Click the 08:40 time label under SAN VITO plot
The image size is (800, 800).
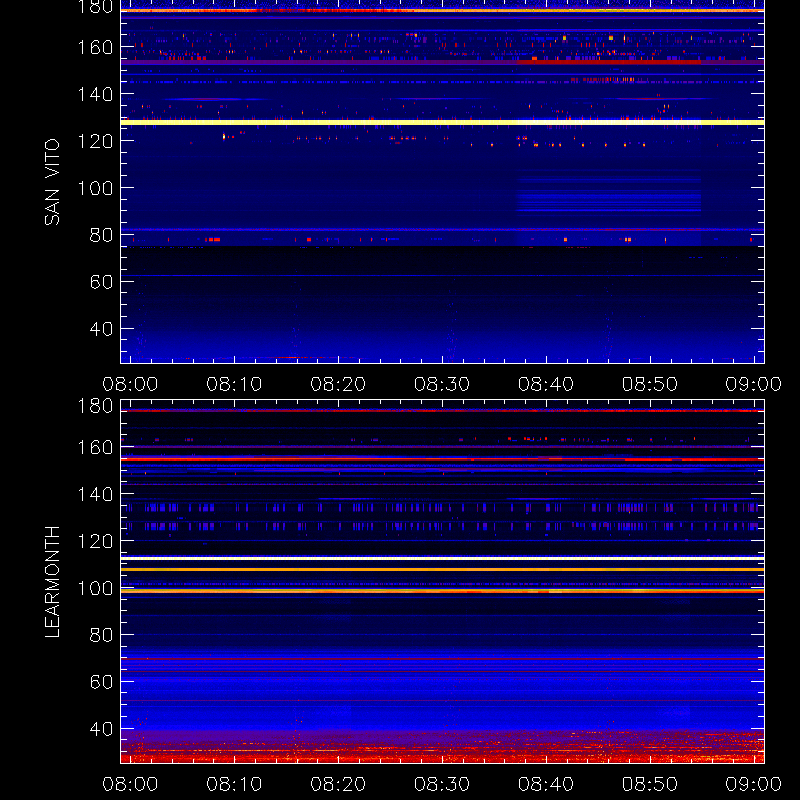(x=546, y=384)
